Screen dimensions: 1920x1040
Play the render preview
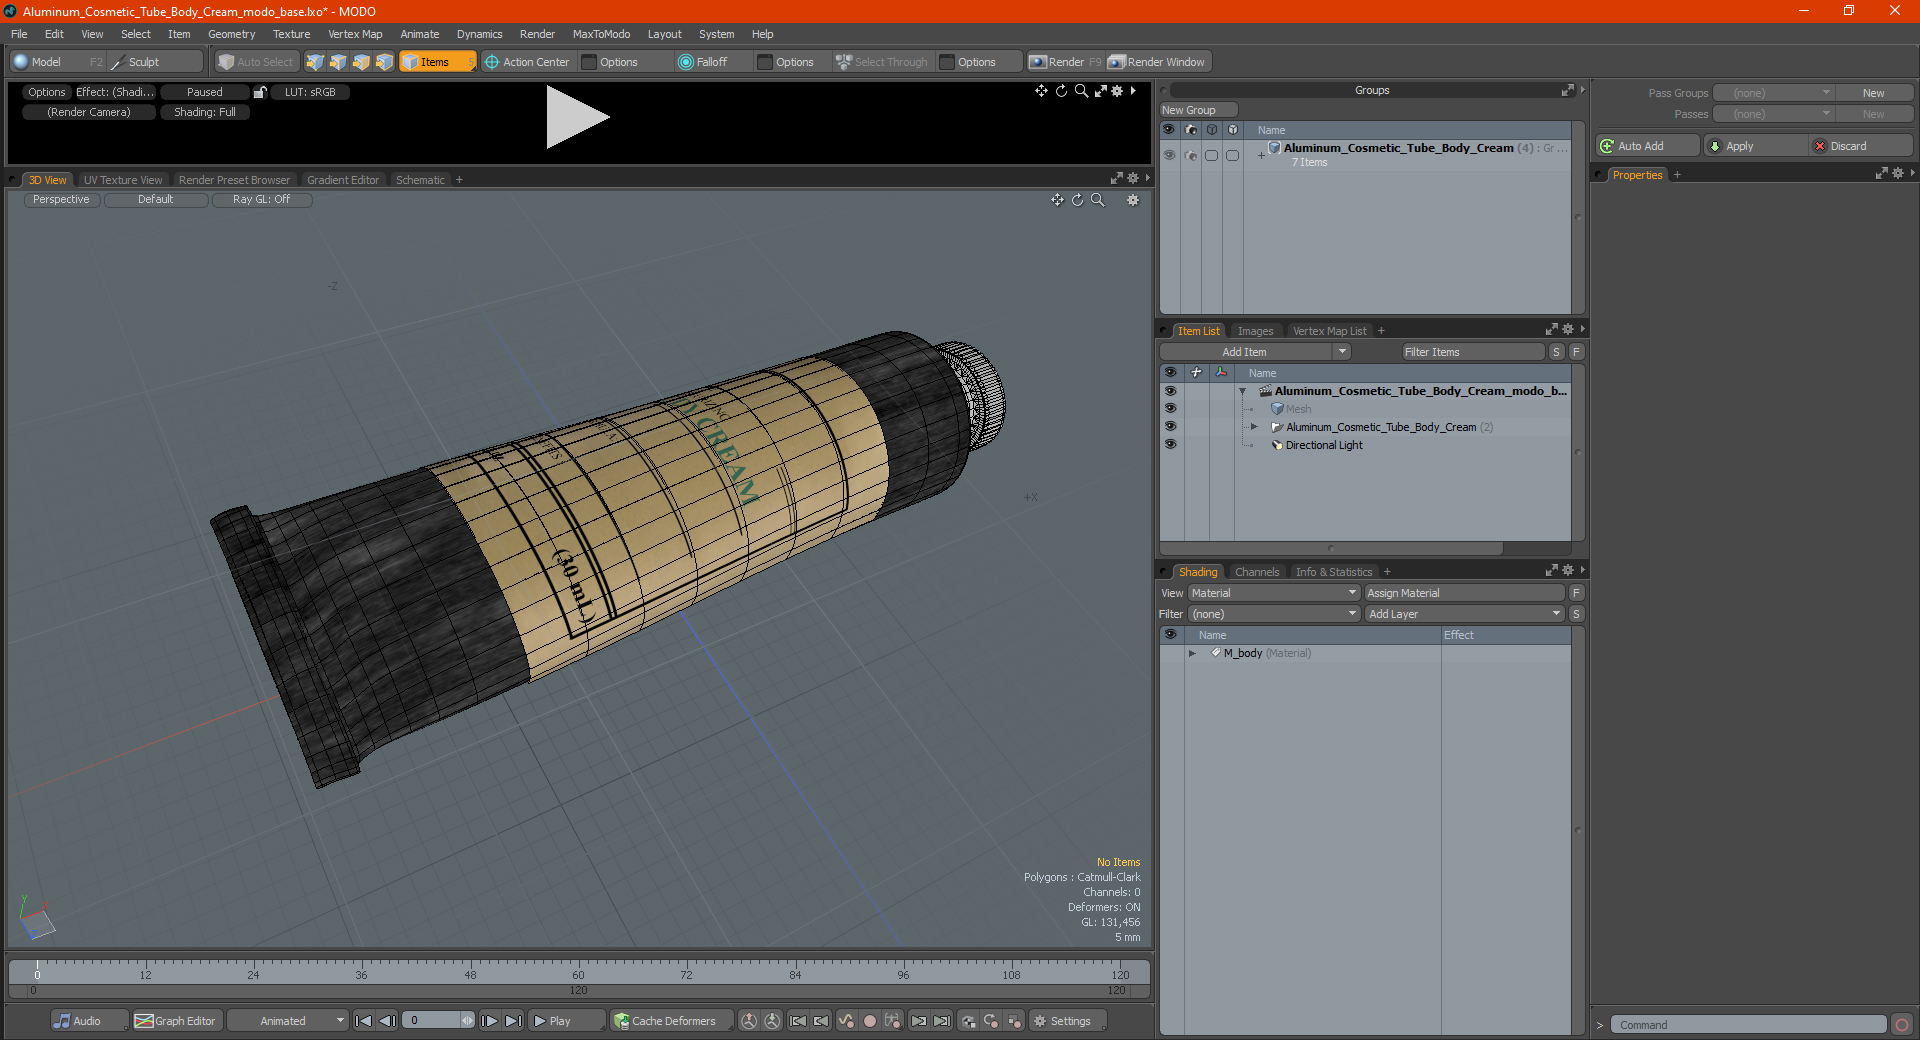tap(577, 117)
